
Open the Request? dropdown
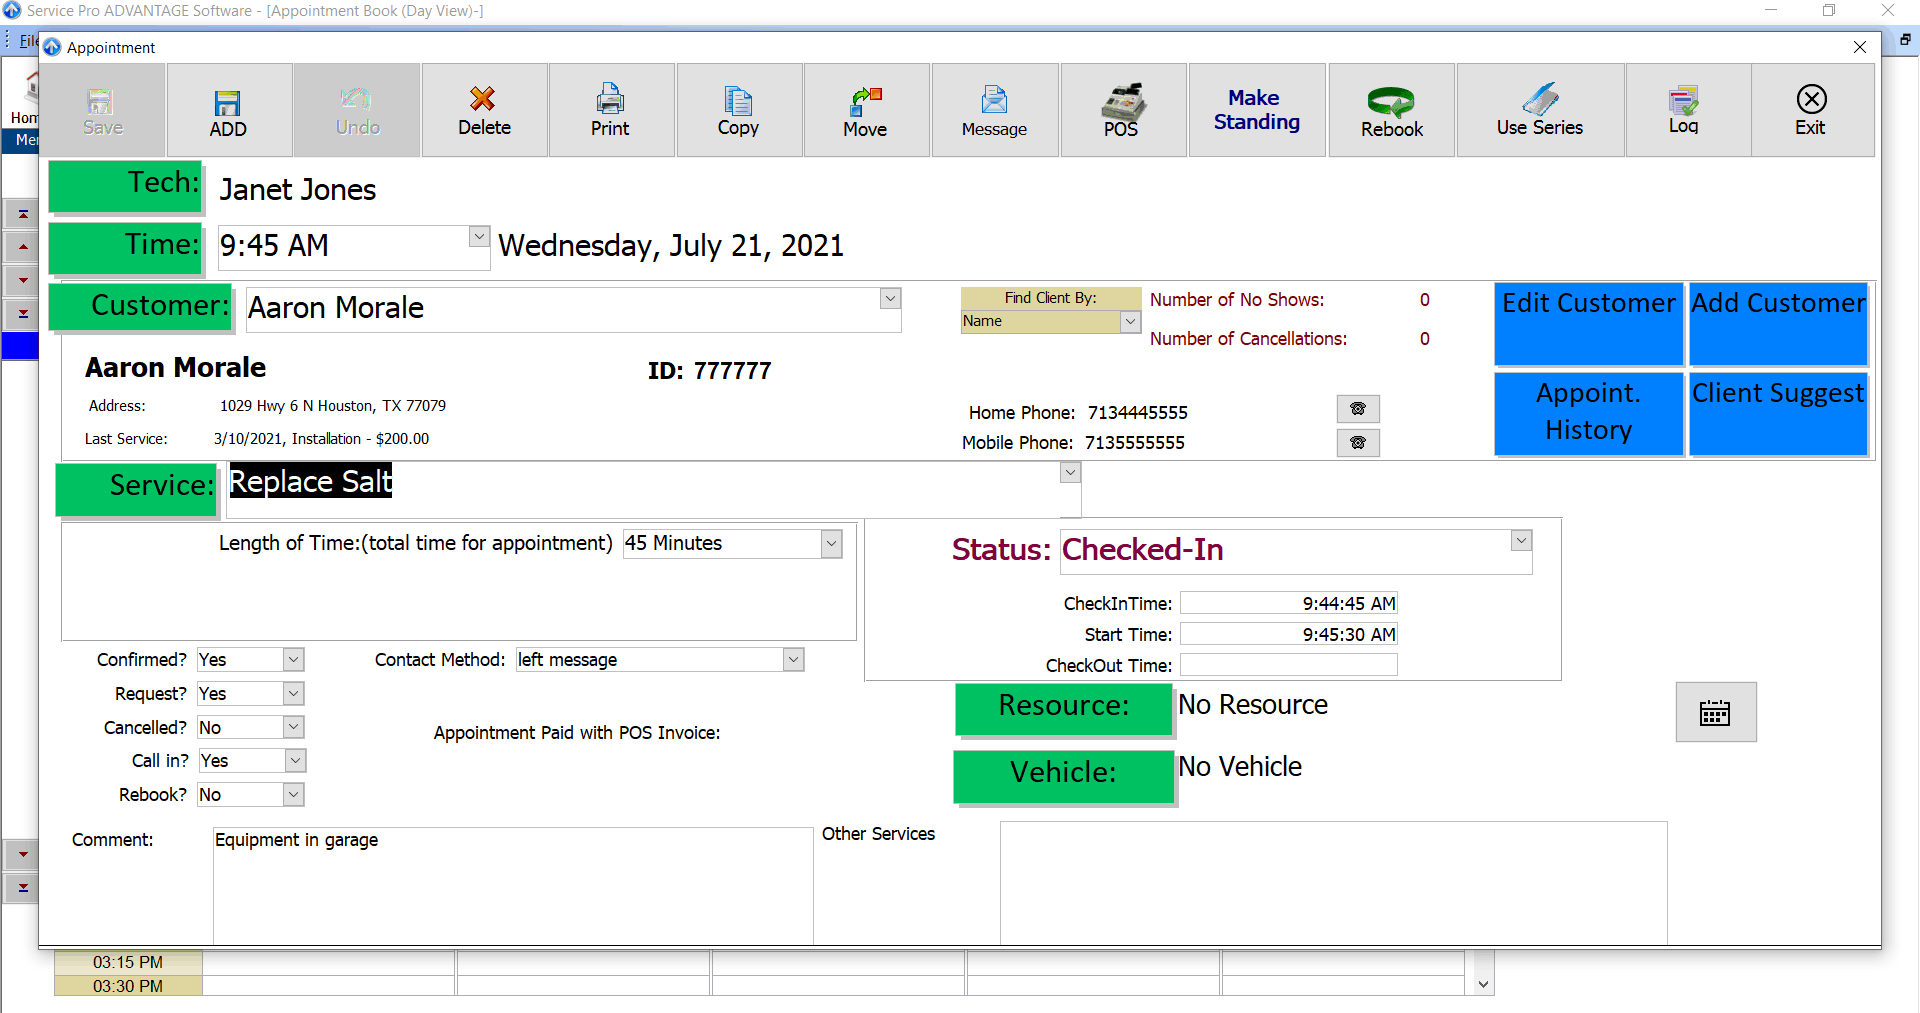pos(293,694)
